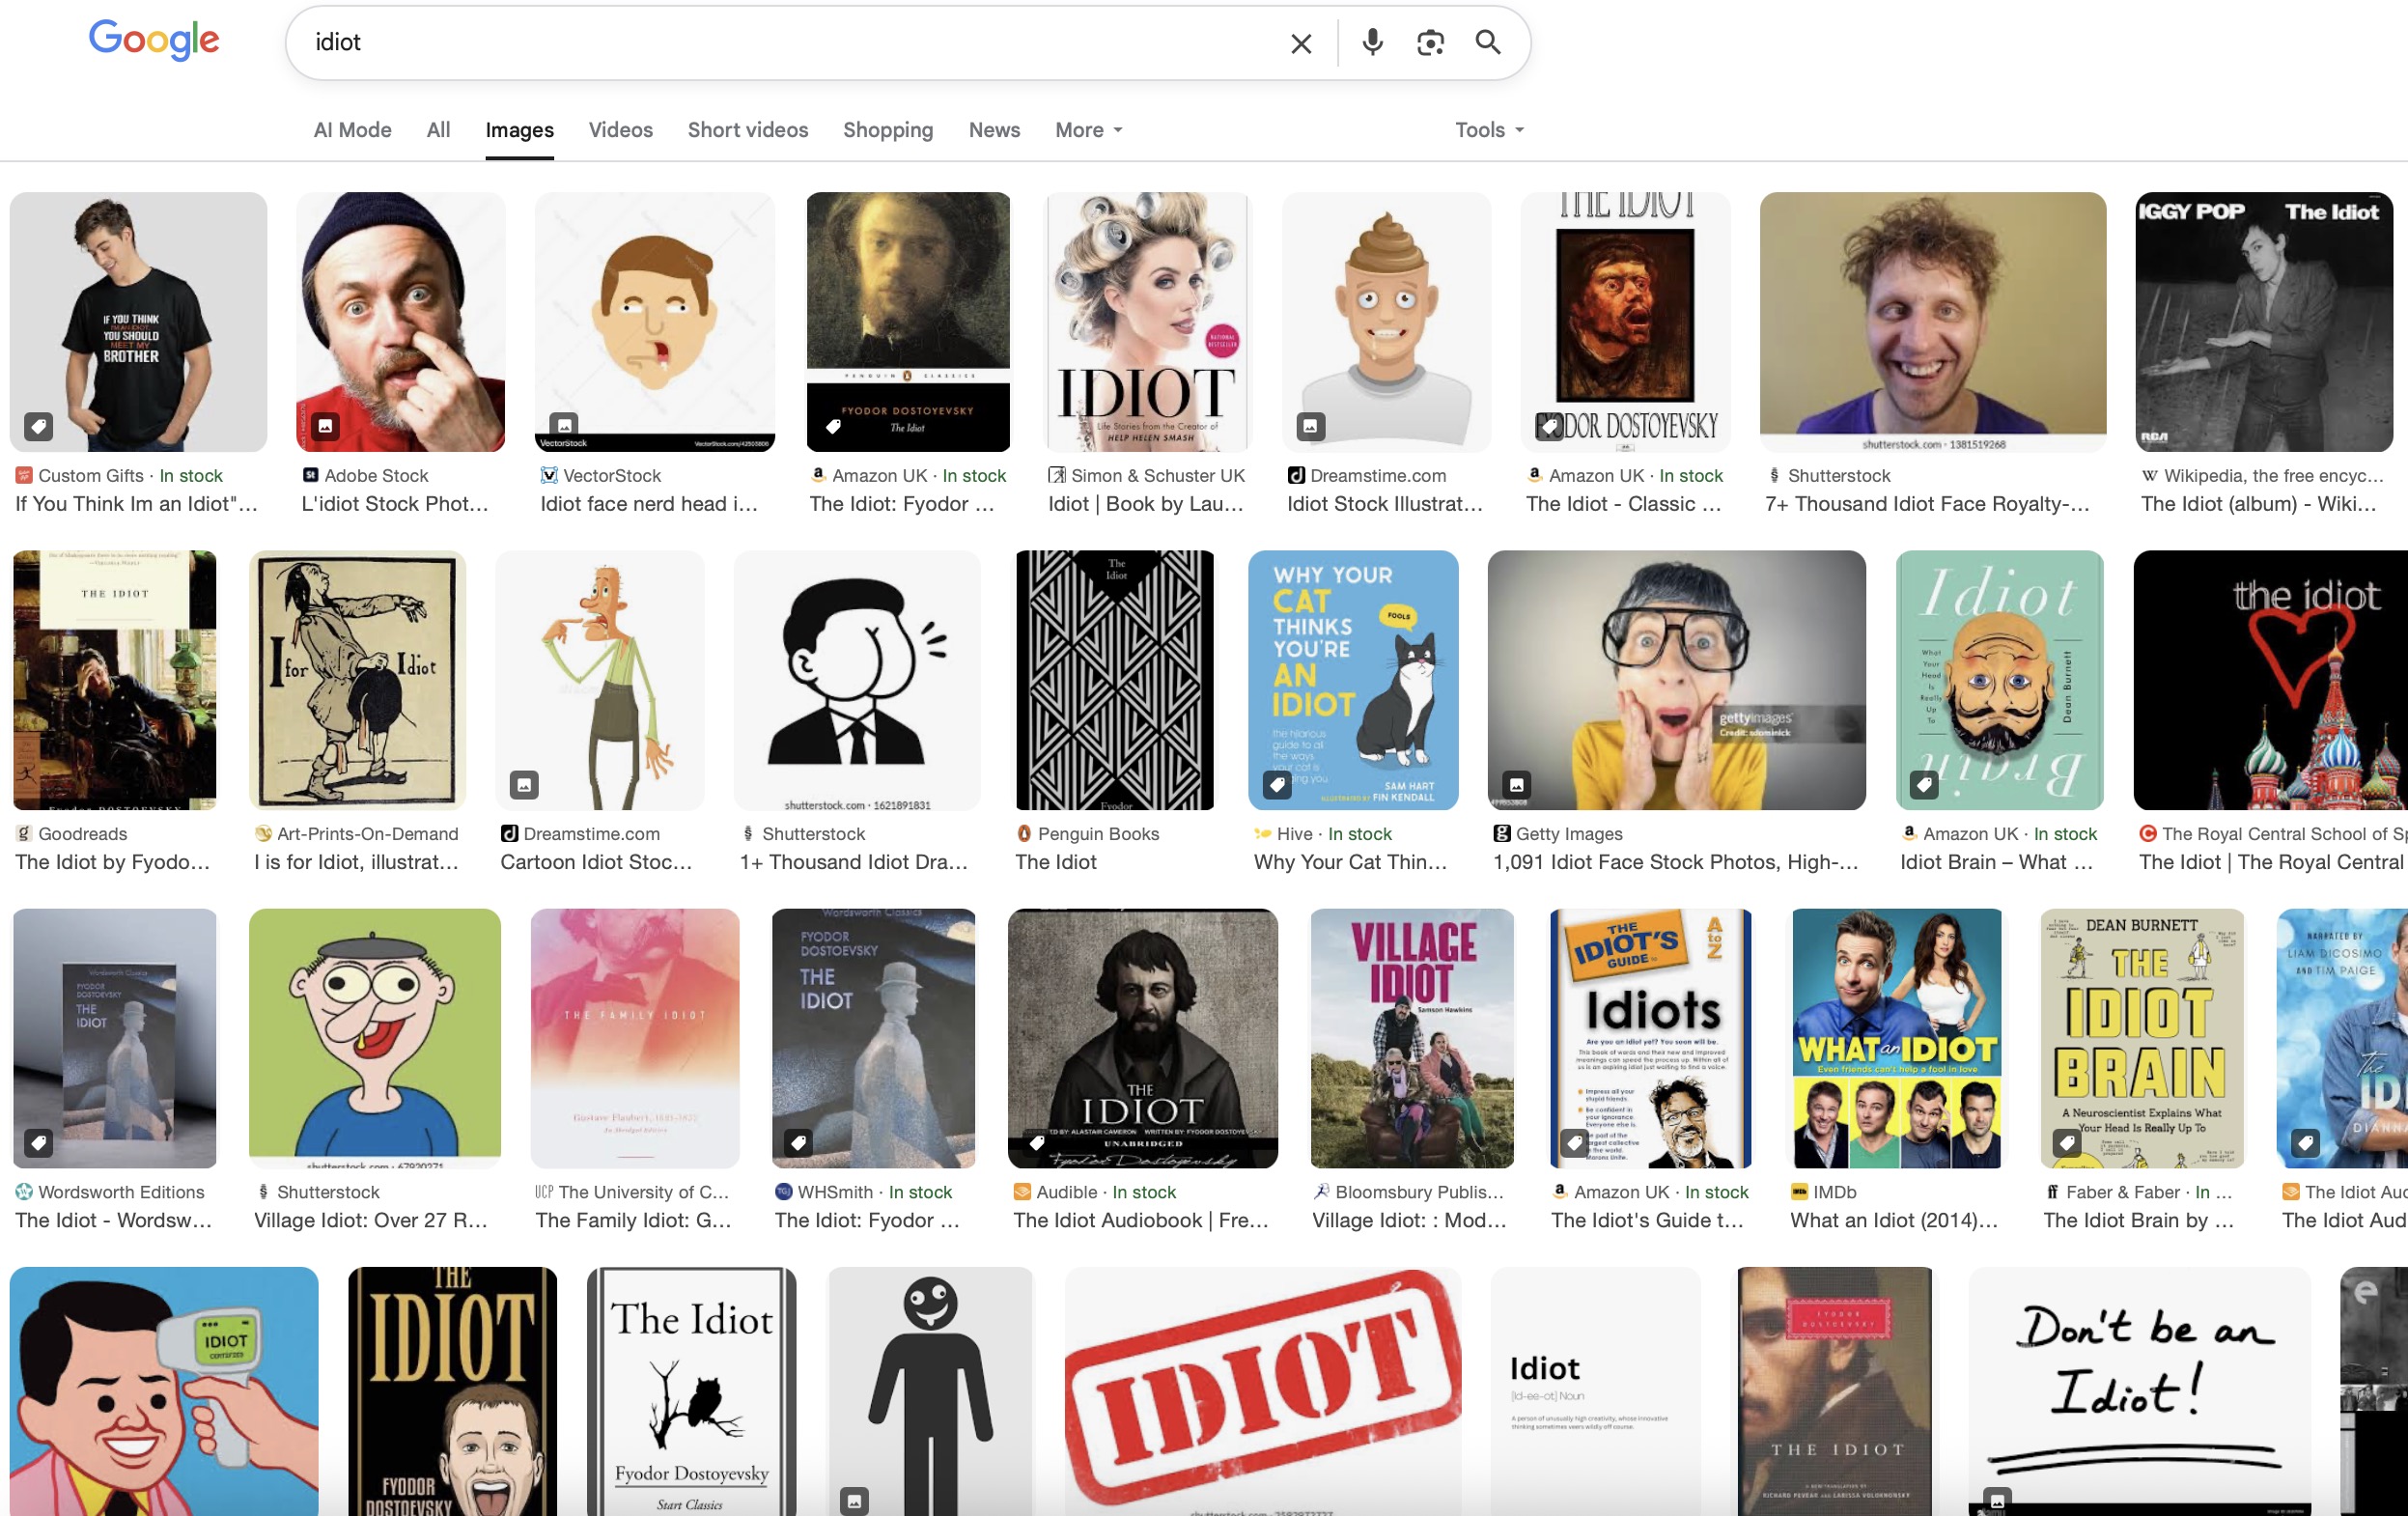The image size is (2408, 1516).
Task: Open the News tab
Action: point(993,130)
